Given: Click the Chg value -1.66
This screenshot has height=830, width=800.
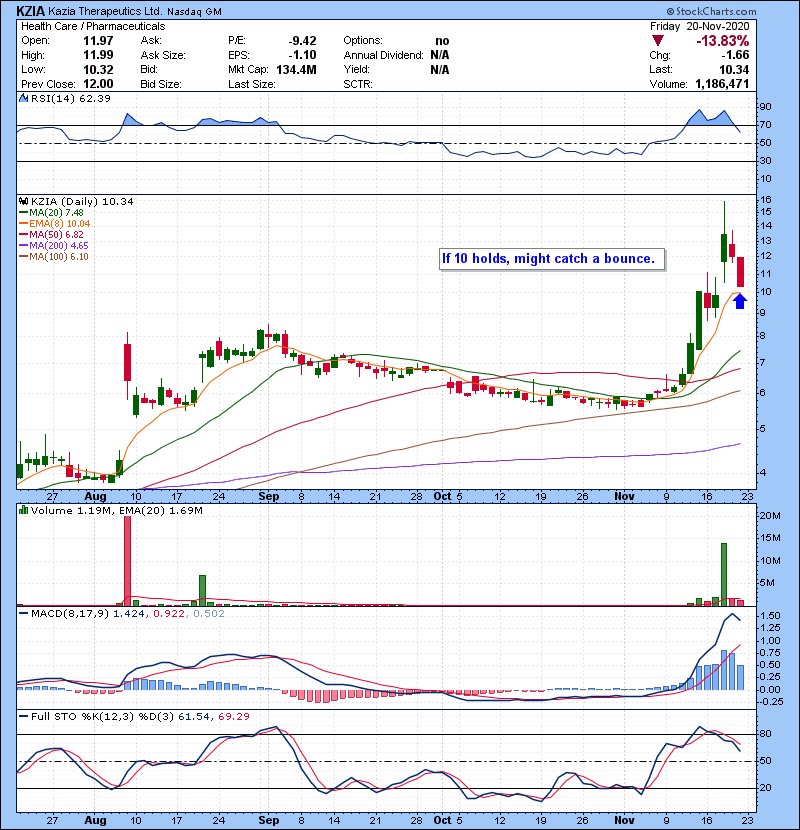Looking at the screenshot, I should point(735,55).
